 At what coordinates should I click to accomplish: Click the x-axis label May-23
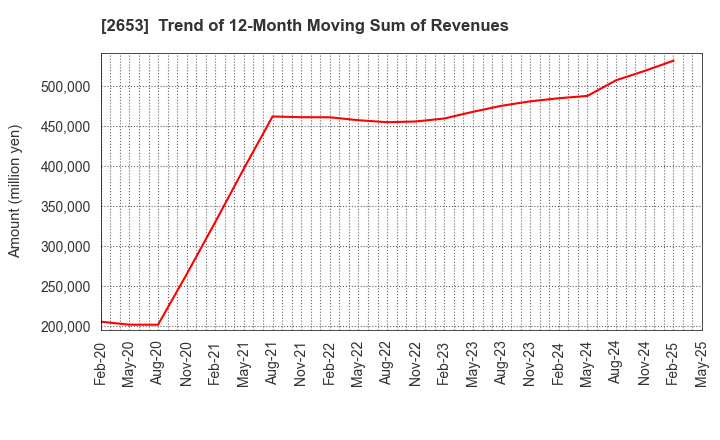472,364
